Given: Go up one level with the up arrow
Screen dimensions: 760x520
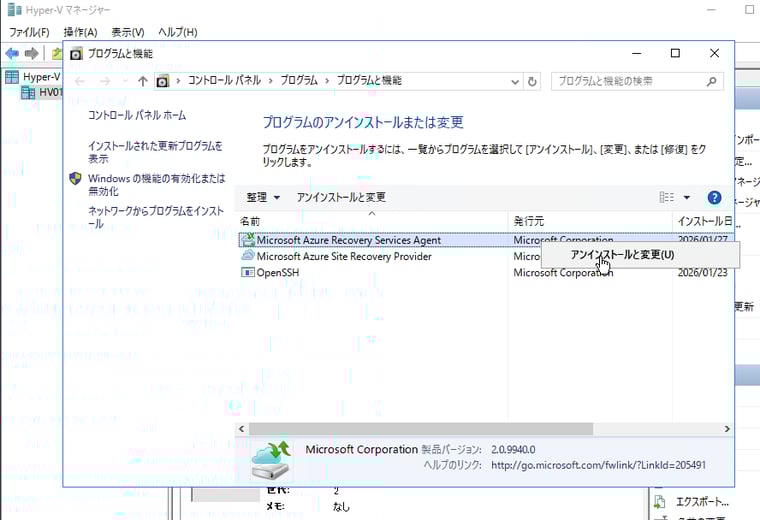Looking at the screenshot, I should tap(142, 81).
